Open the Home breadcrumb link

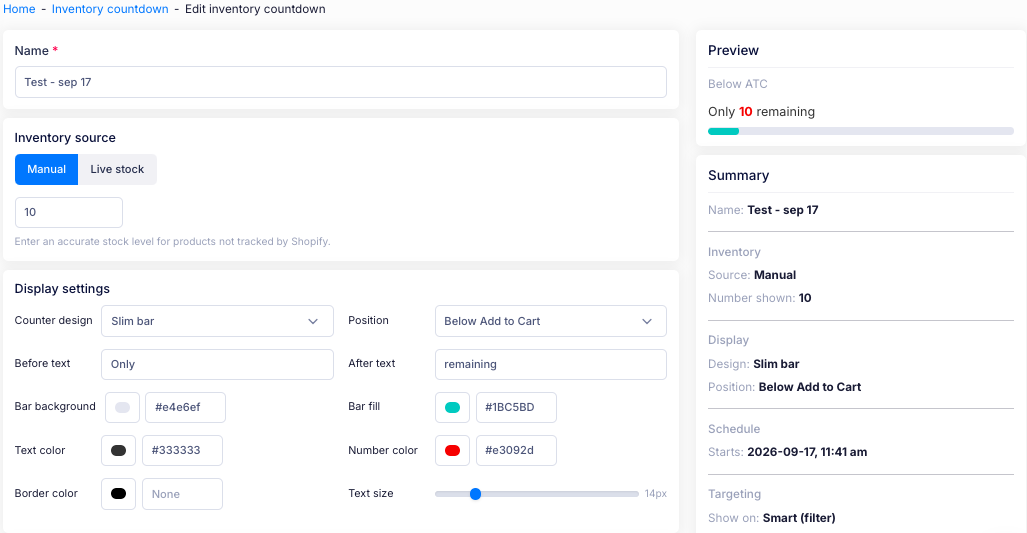click(19, 9)
